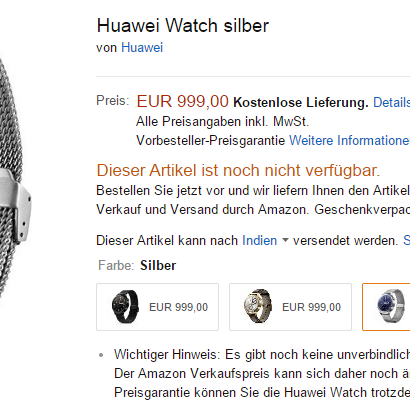Click the Kostenlose Lieferung text
410x404 pixels.
(x=301, y=102)
